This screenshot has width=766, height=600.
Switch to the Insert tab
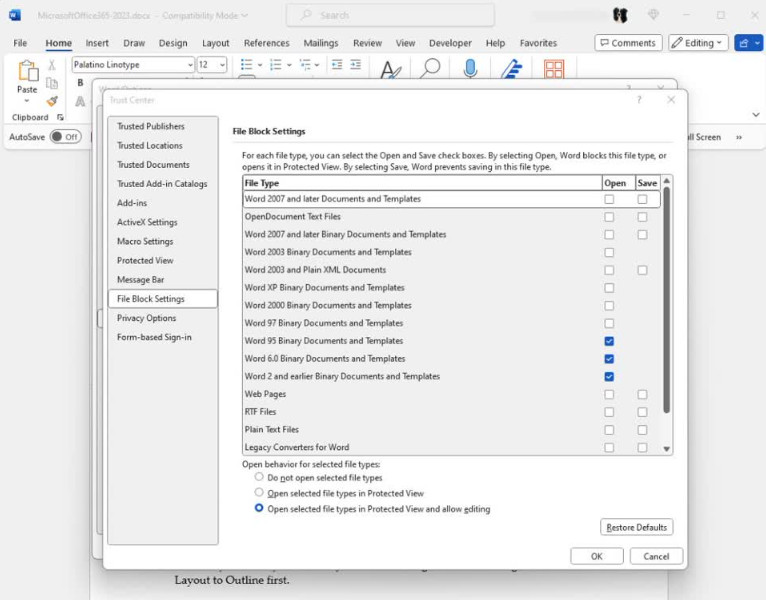click(x=97, y=43)
